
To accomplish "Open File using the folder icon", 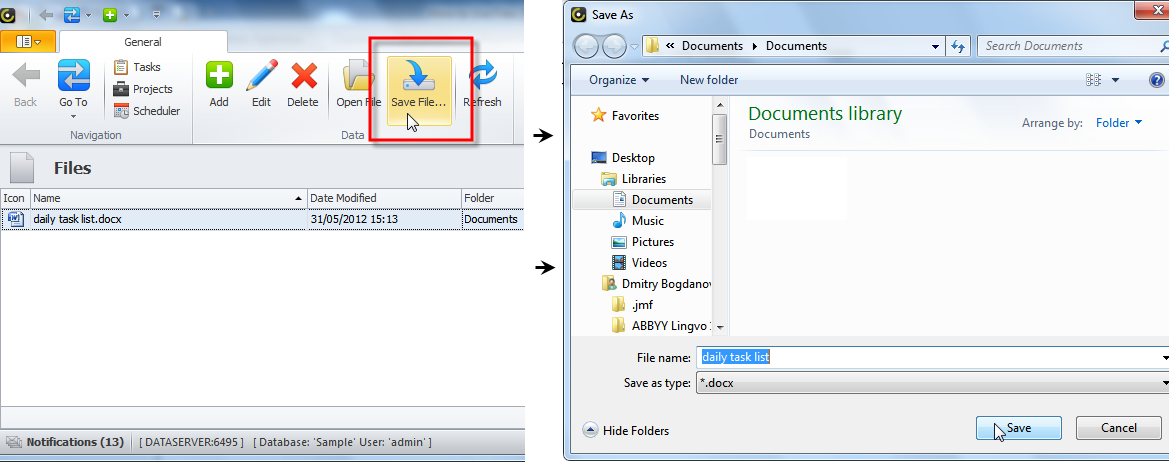I will click(358, 78).
